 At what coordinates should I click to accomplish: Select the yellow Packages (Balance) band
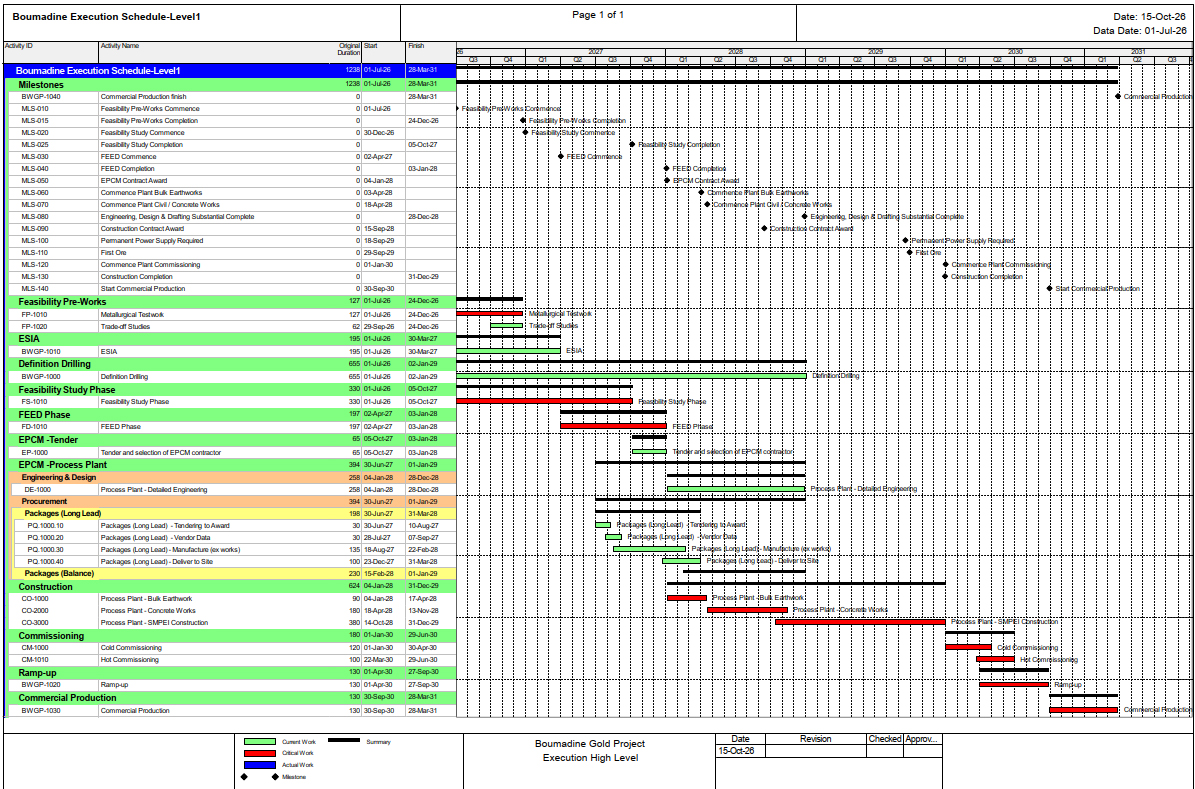click(x=235, y=573)
